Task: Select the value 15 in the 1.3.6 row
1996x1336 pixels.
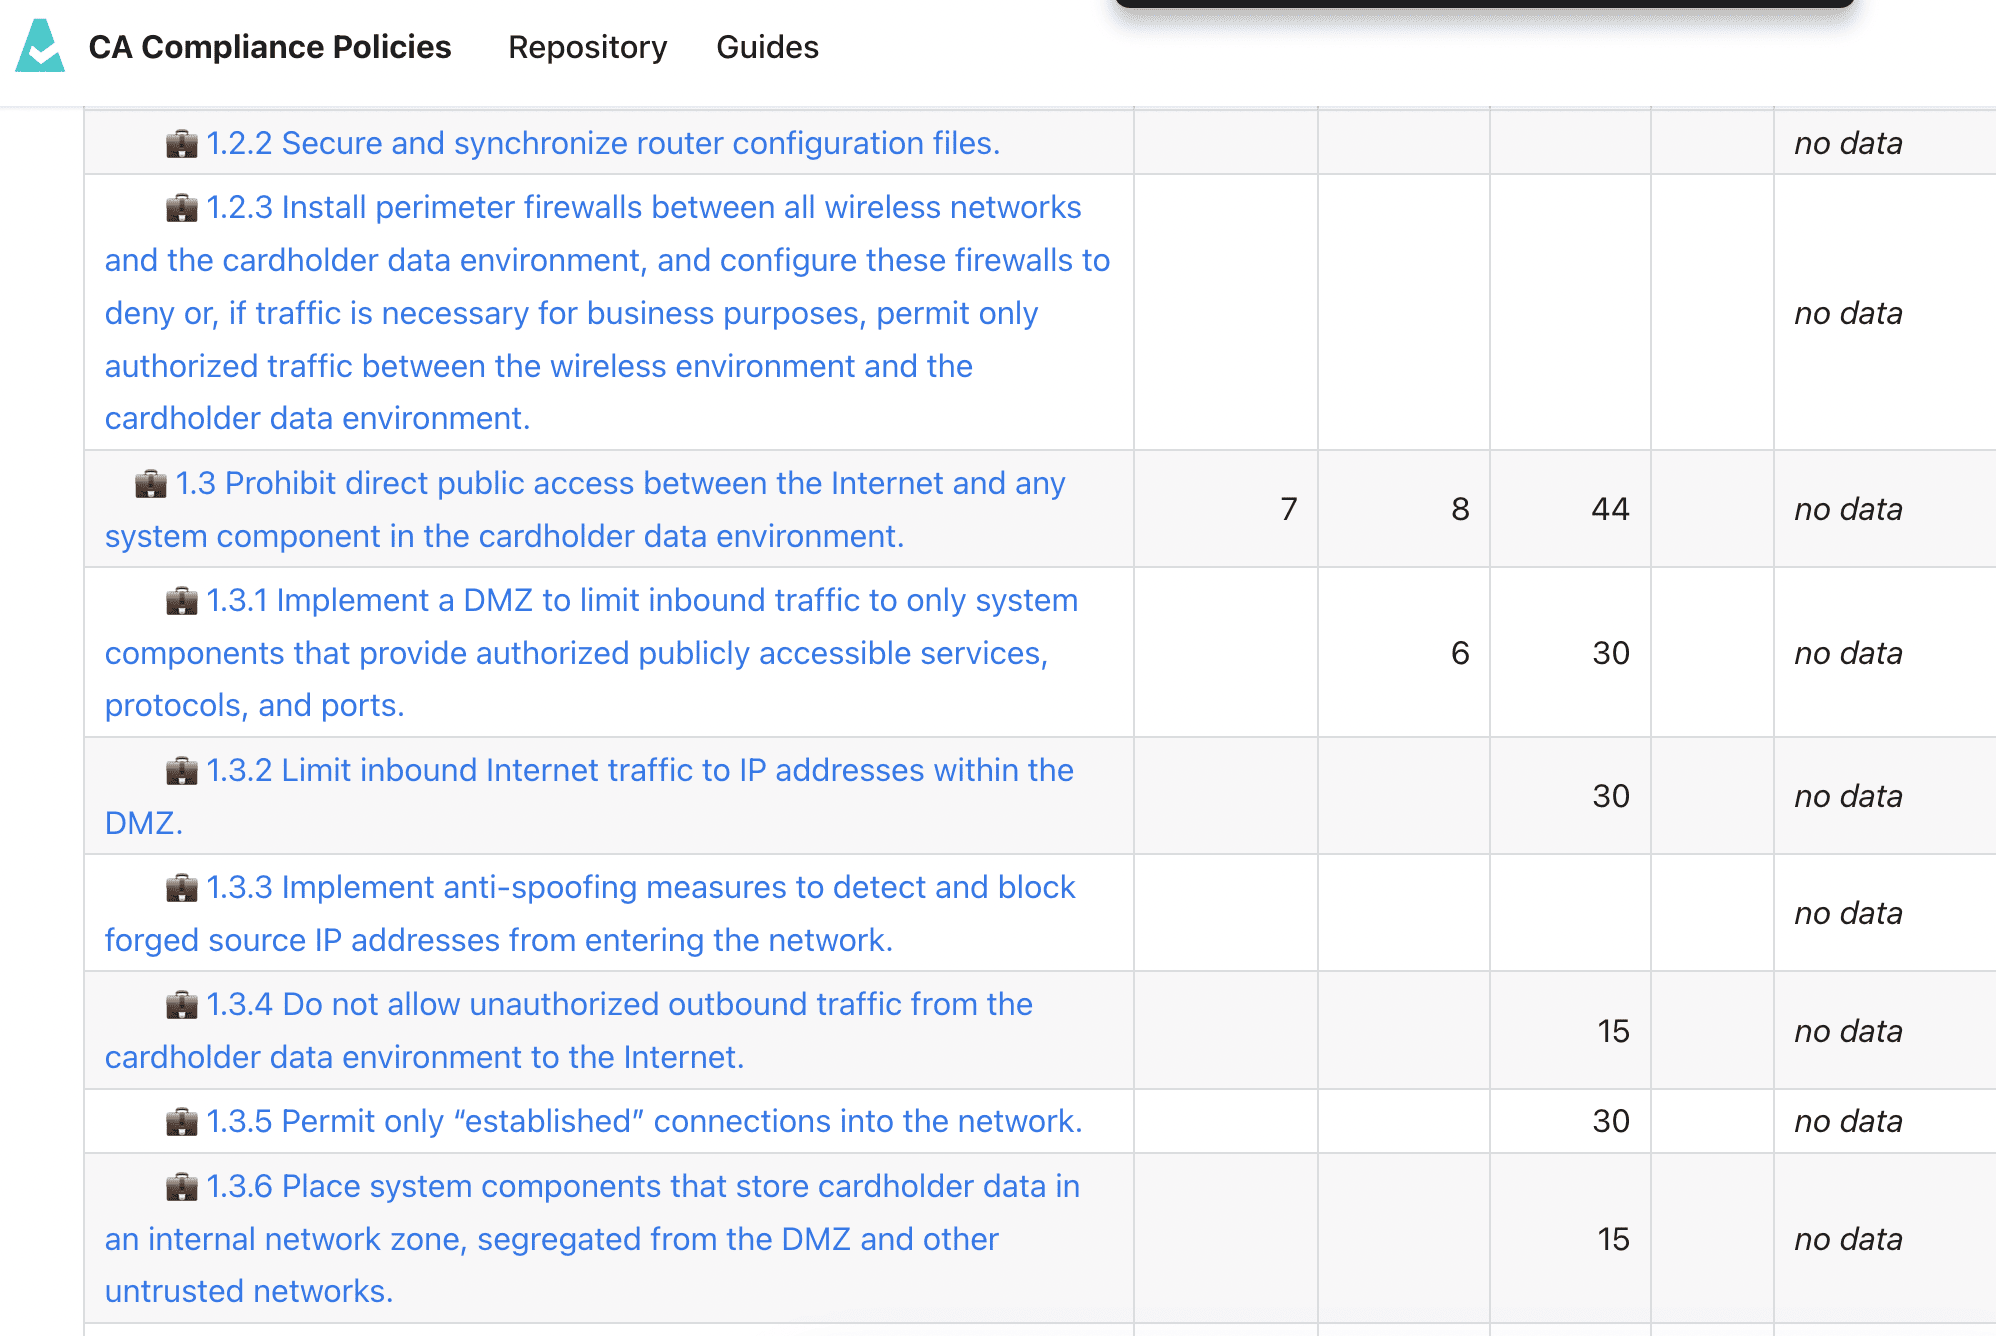Action: (x=1613, y=1239)
